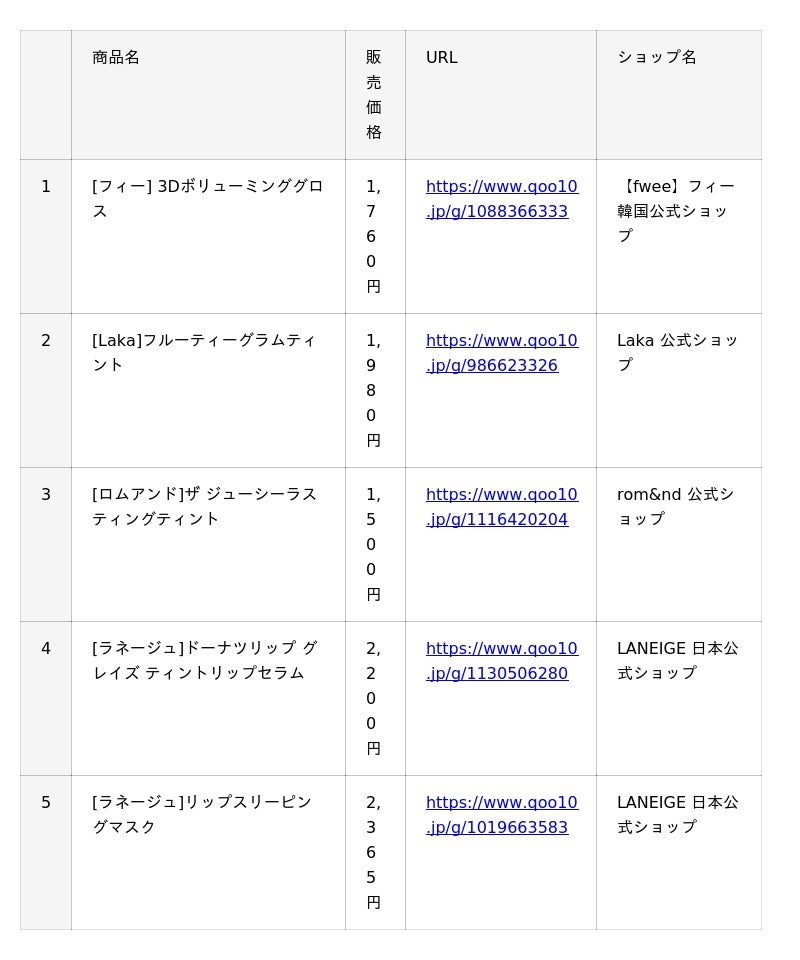Select the [ロムアンド]ザ ジューシーラスティングティント cell

pyautogui.click(x=204, y=507)
